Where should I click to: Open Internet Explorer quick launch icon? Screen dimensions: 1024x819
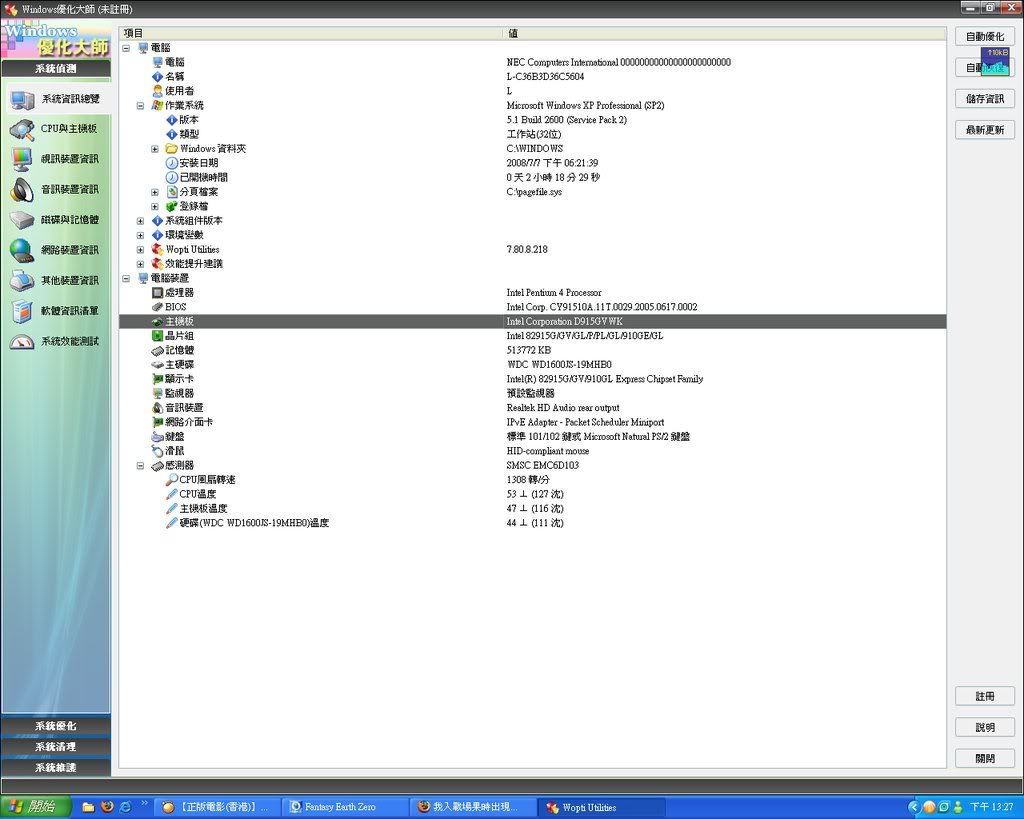125,807
